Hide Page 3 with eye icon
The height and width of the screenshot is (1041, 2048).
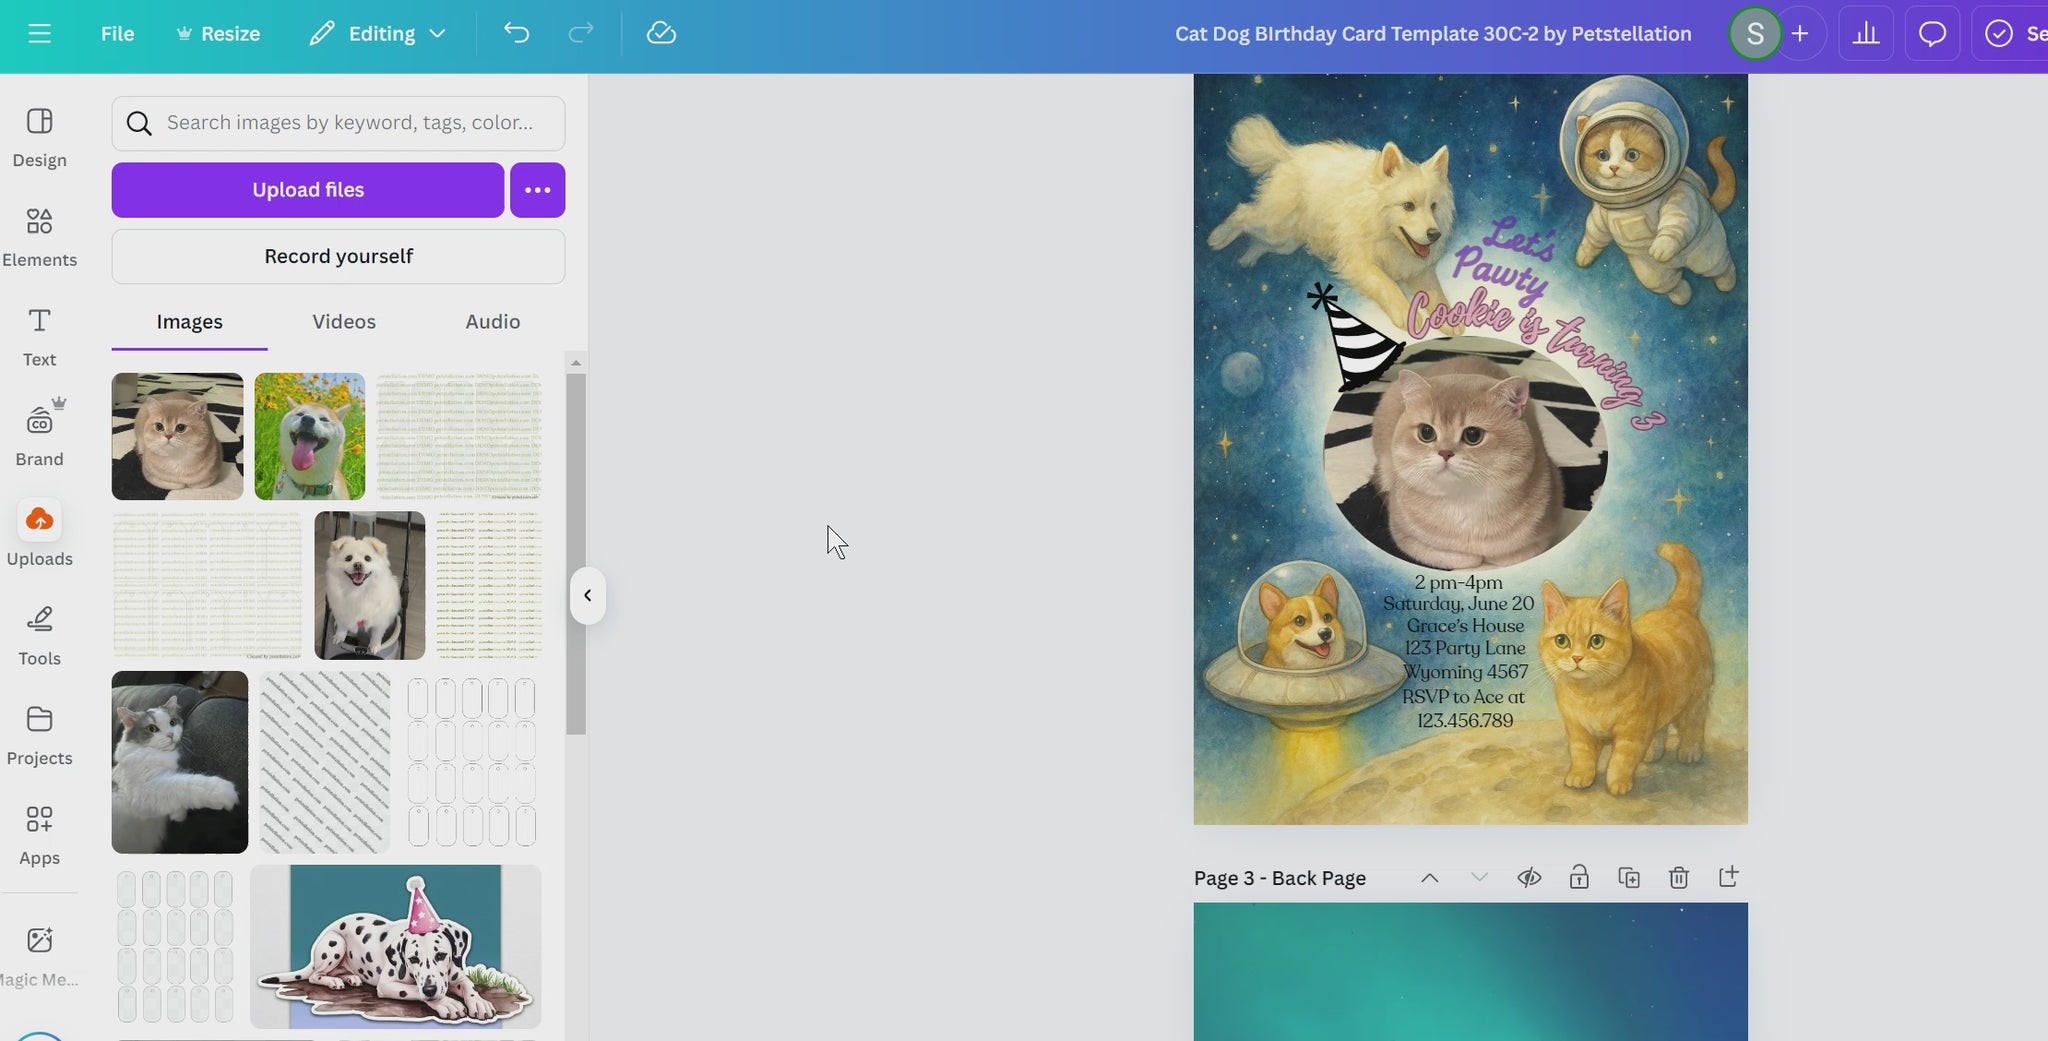(1529, 877)
